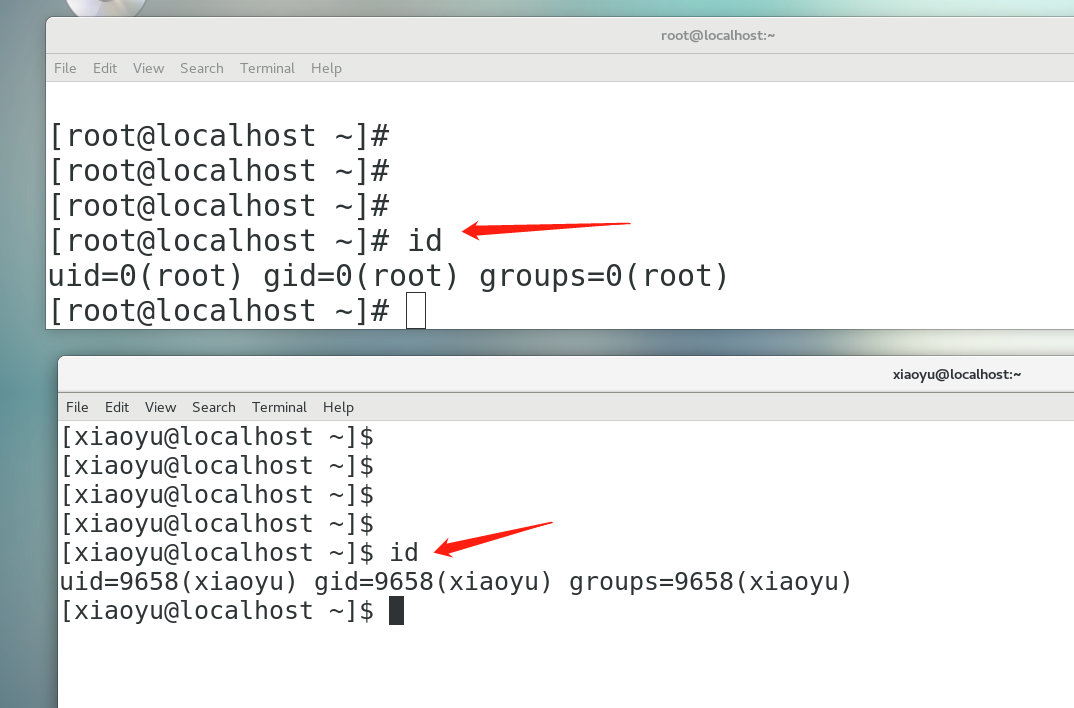This screenshot has height=708, width=1074.
Task: Click the root@localhost:~ window title
Action: [x=718, y=35]
